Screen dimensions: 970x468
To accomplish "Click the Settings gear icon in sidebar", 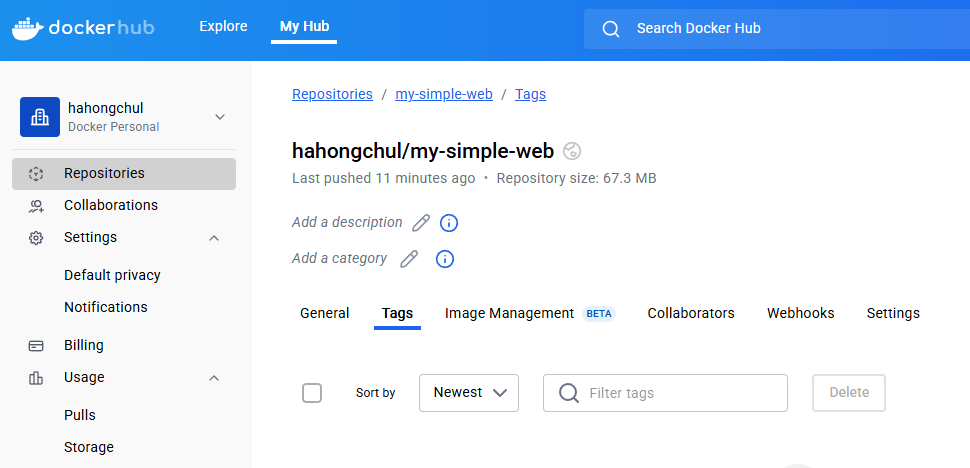I will coord(36,238).
